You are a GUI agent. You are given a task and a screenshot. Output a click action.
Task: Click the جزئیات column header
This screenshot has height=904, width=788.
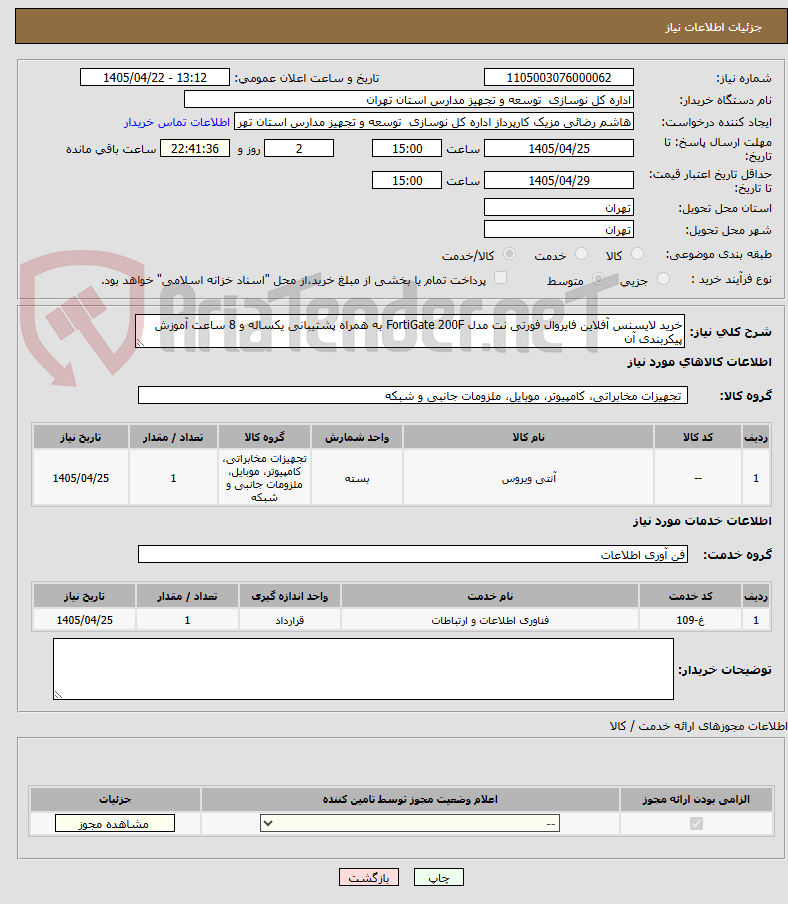(115, 799)
